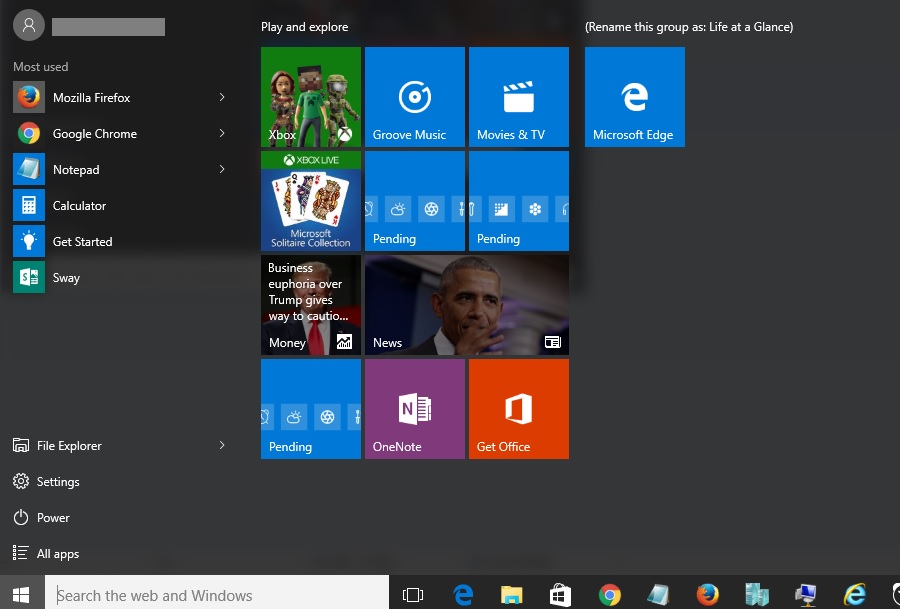The width and height of the screenshot is (900, 609).
Task: Open the Microsoft Solitaire Collection tile
Action: [311, 201]
